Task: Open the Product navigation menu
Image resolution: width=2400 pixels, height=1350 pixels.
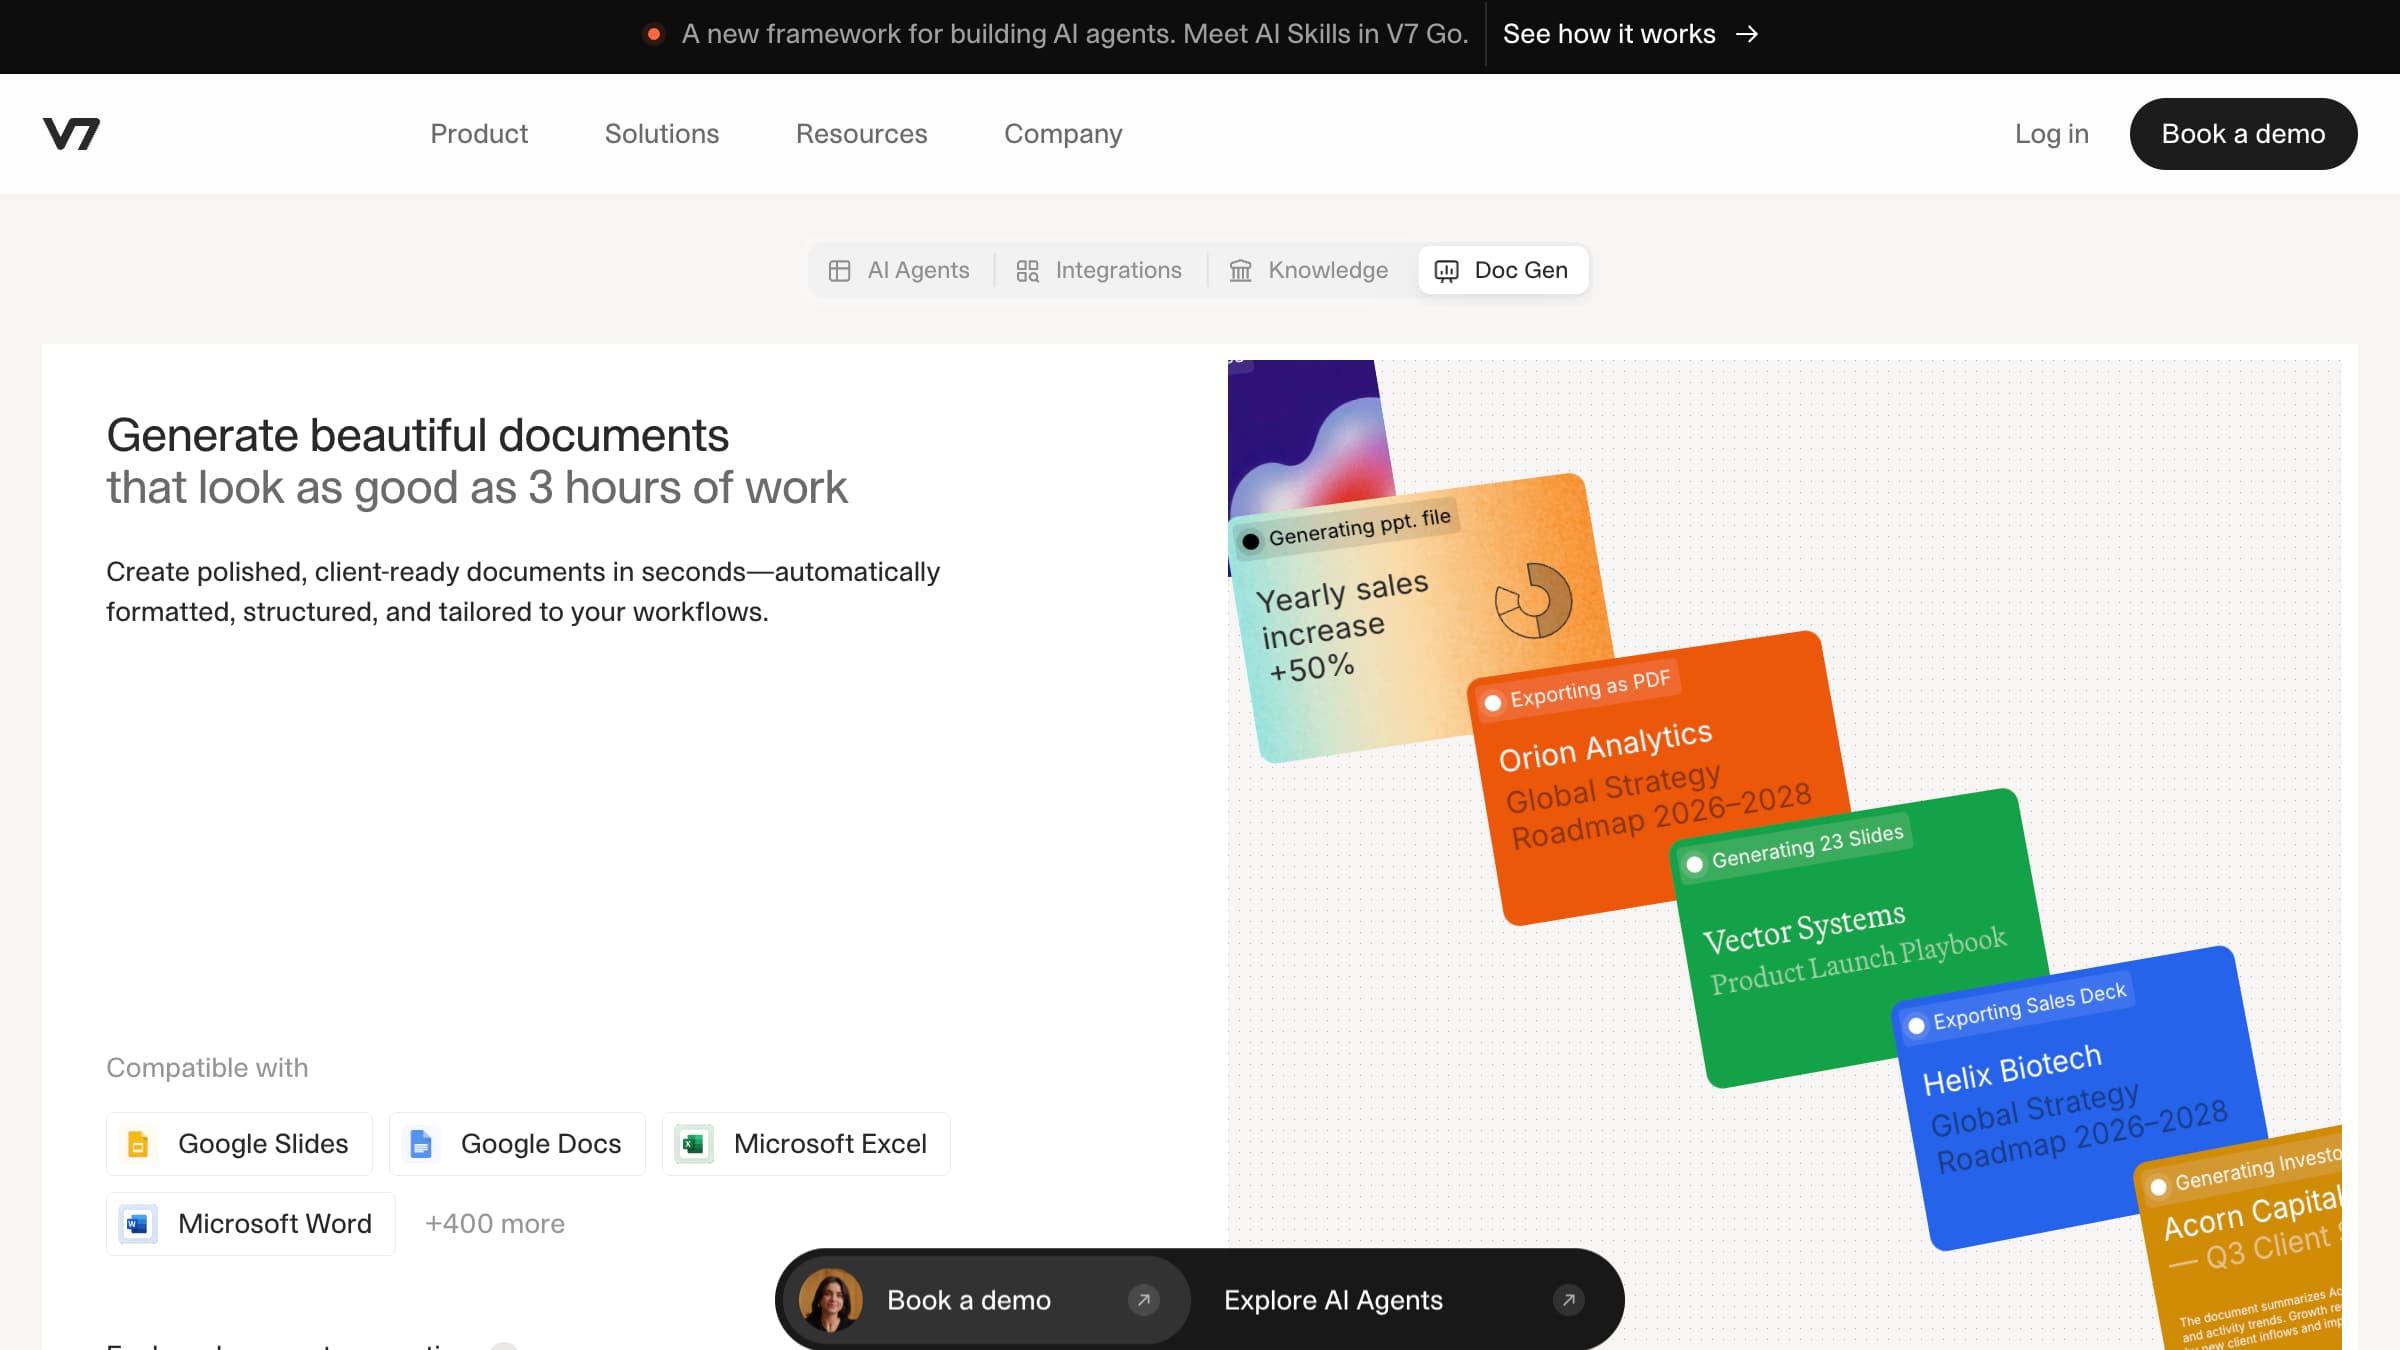Action: click(478, 134)
